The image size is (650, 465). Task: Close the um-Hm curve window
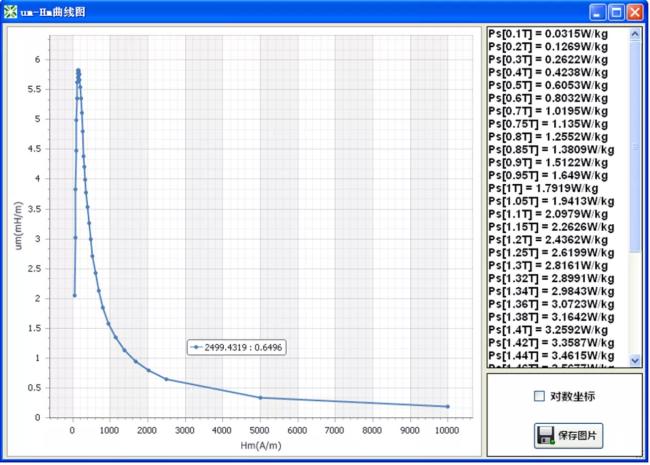[635, 12]
